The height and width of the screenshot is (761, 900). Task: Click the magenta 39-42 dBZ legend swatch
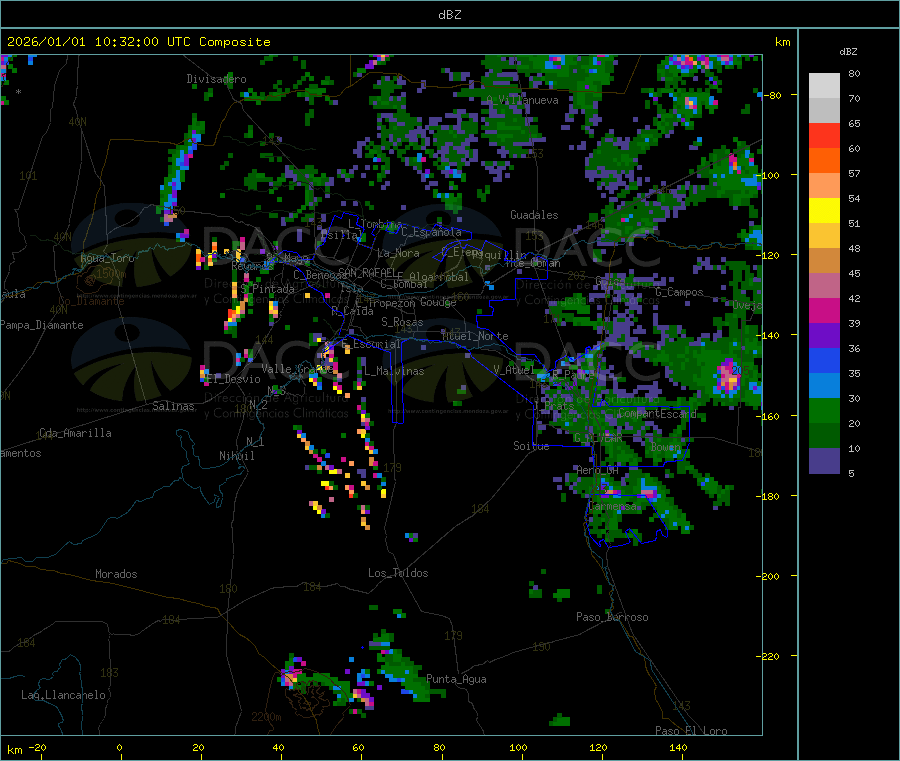(x=824, y=310)
